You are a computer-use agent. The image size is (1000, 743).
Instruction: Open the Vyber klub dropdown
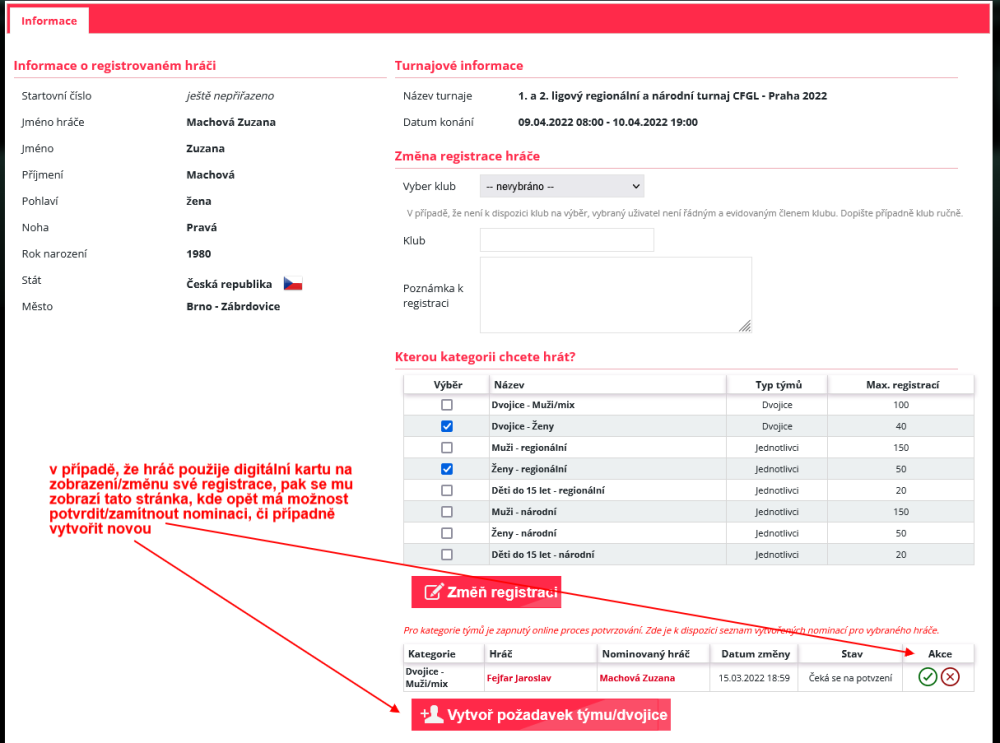tap(562, 186)
